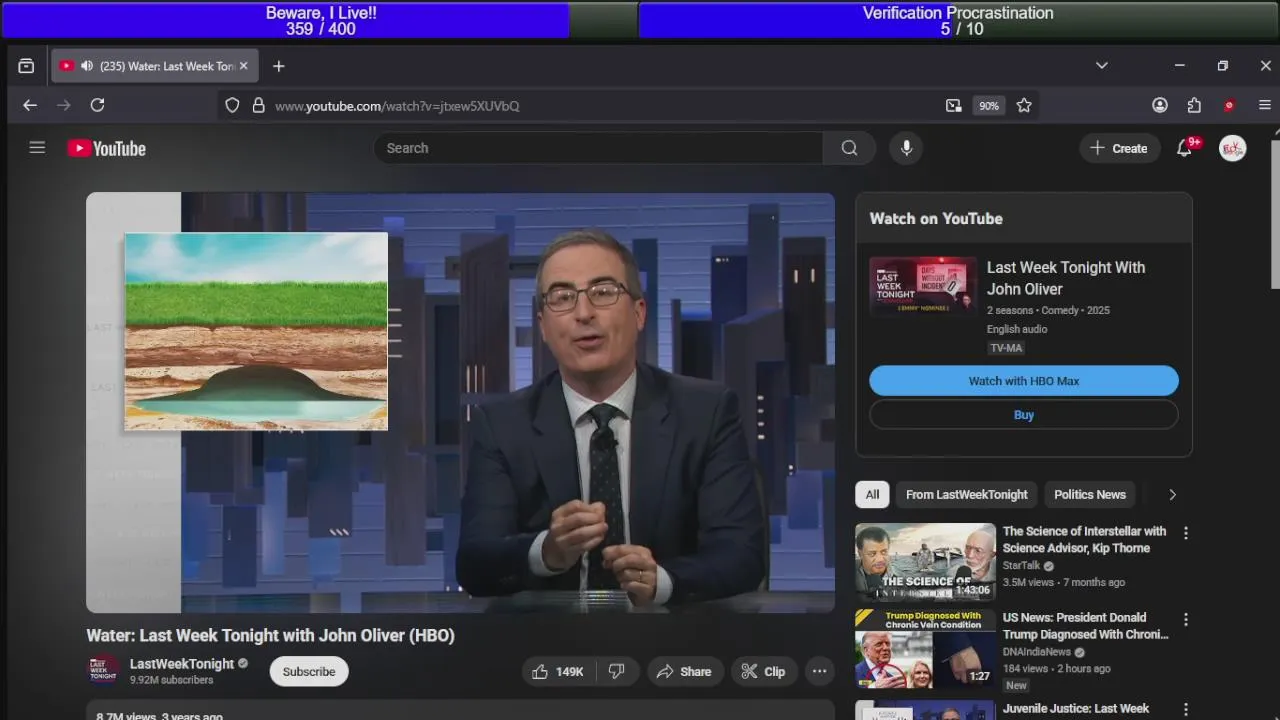The image size is (1280, 720).
Task: Open the browser application menu
Action: [1265, 105]
